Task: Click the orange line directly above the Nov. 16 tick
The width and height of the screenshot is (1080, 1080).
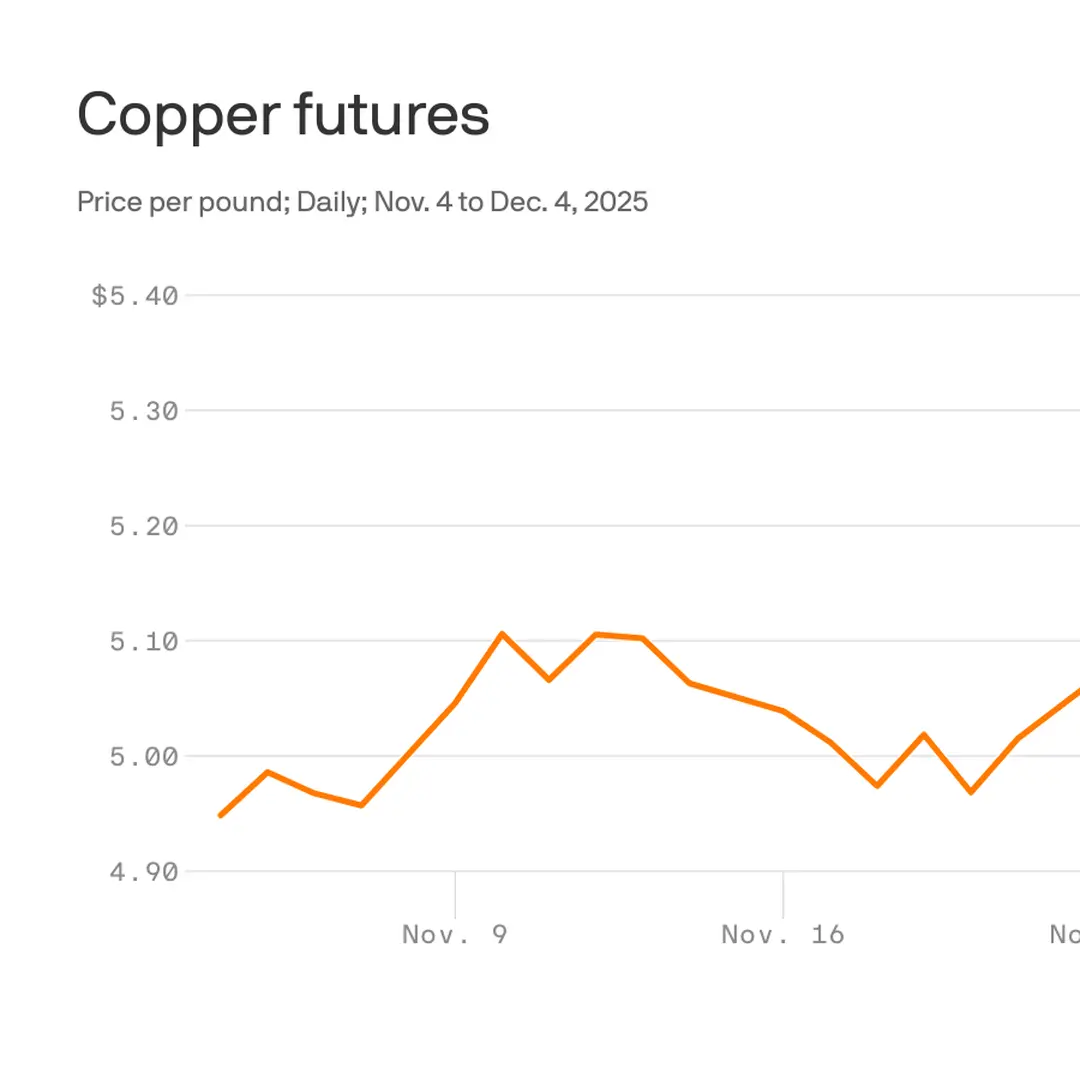Action: coord(783,711)
